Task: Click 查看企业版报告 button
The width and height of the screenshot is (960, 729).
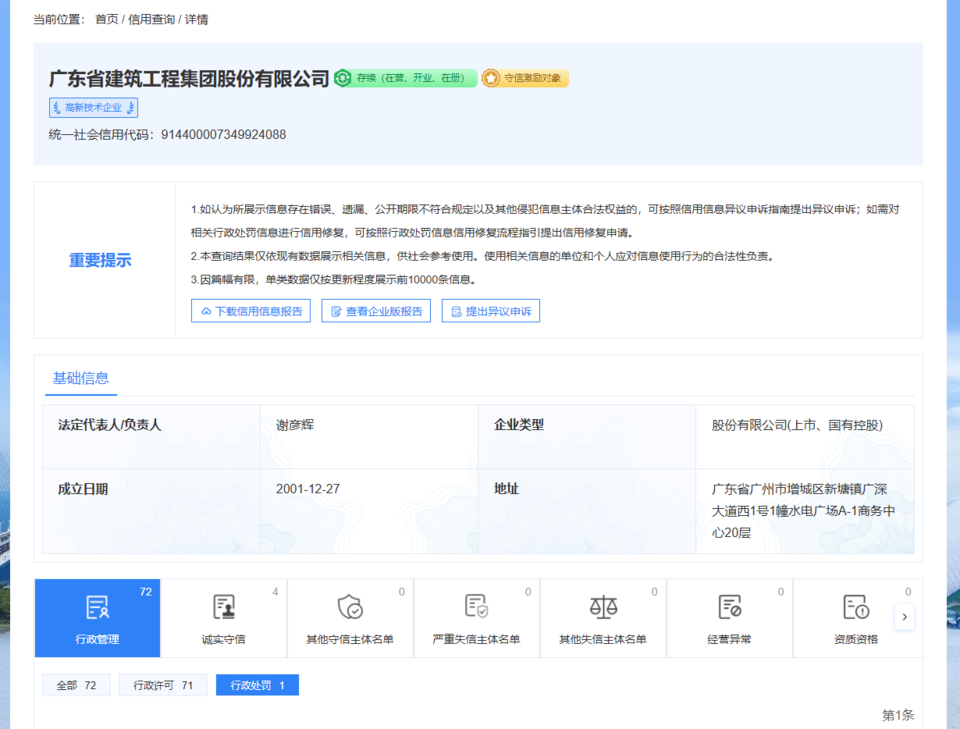Action: 376,311
